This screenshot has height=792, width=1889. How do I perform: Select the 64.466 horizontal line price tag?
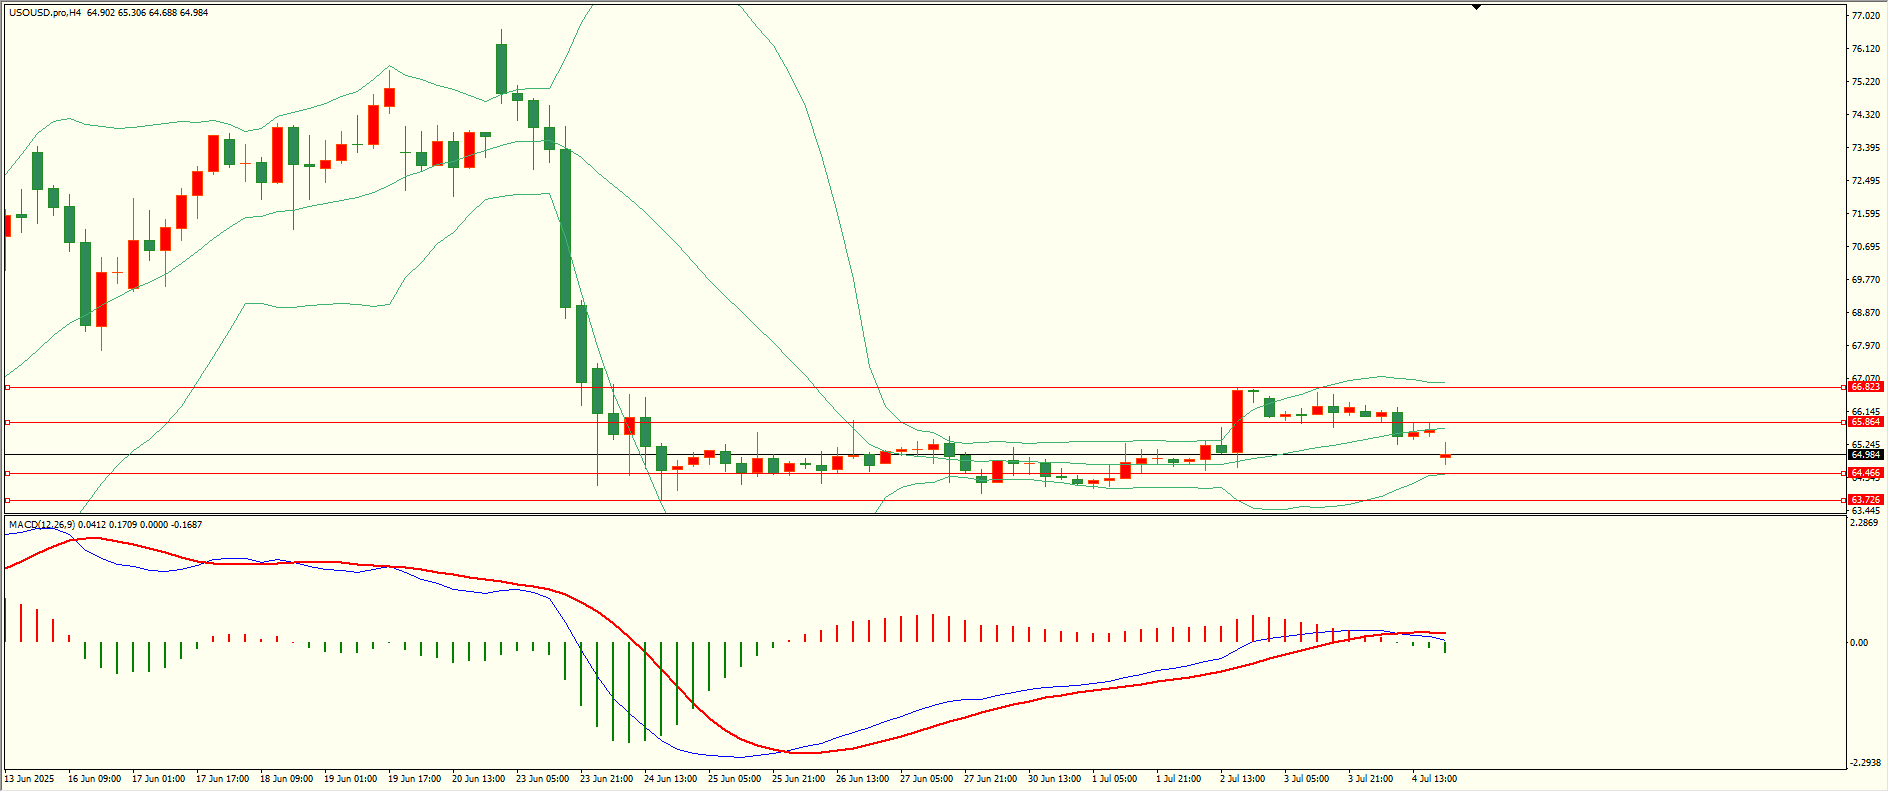1865,473
